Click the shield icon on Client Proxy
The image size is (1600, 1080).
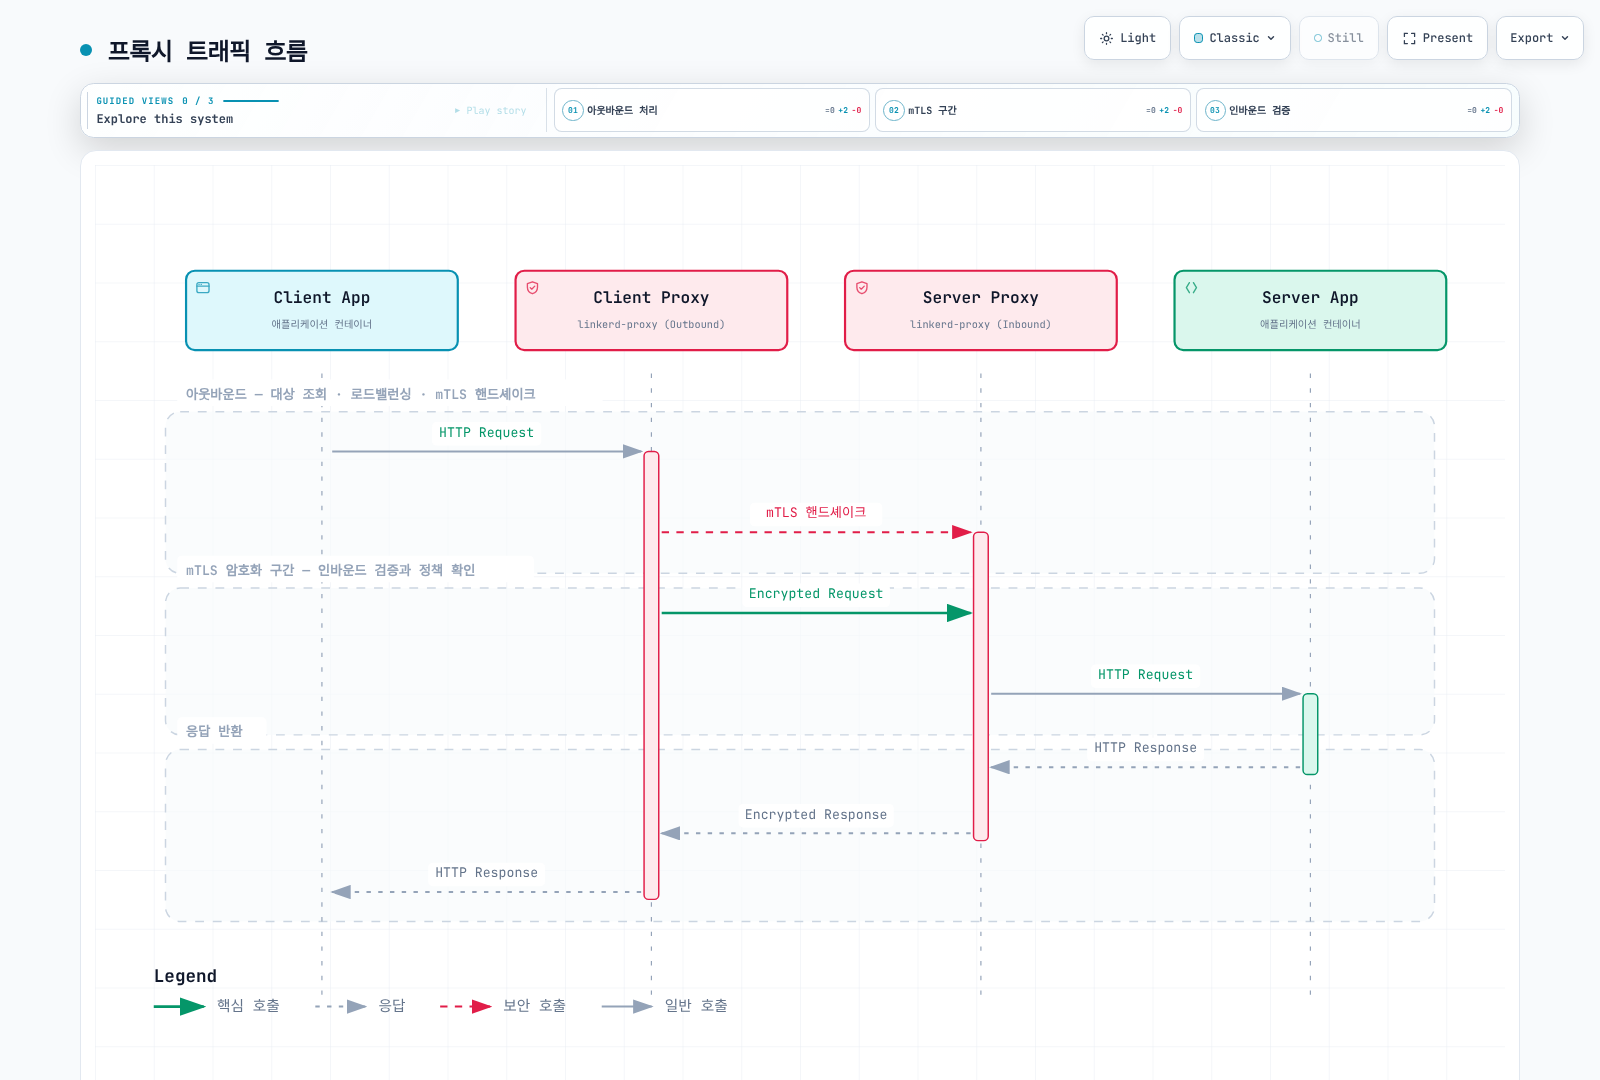pyautogui.click(x=533, y=288)
